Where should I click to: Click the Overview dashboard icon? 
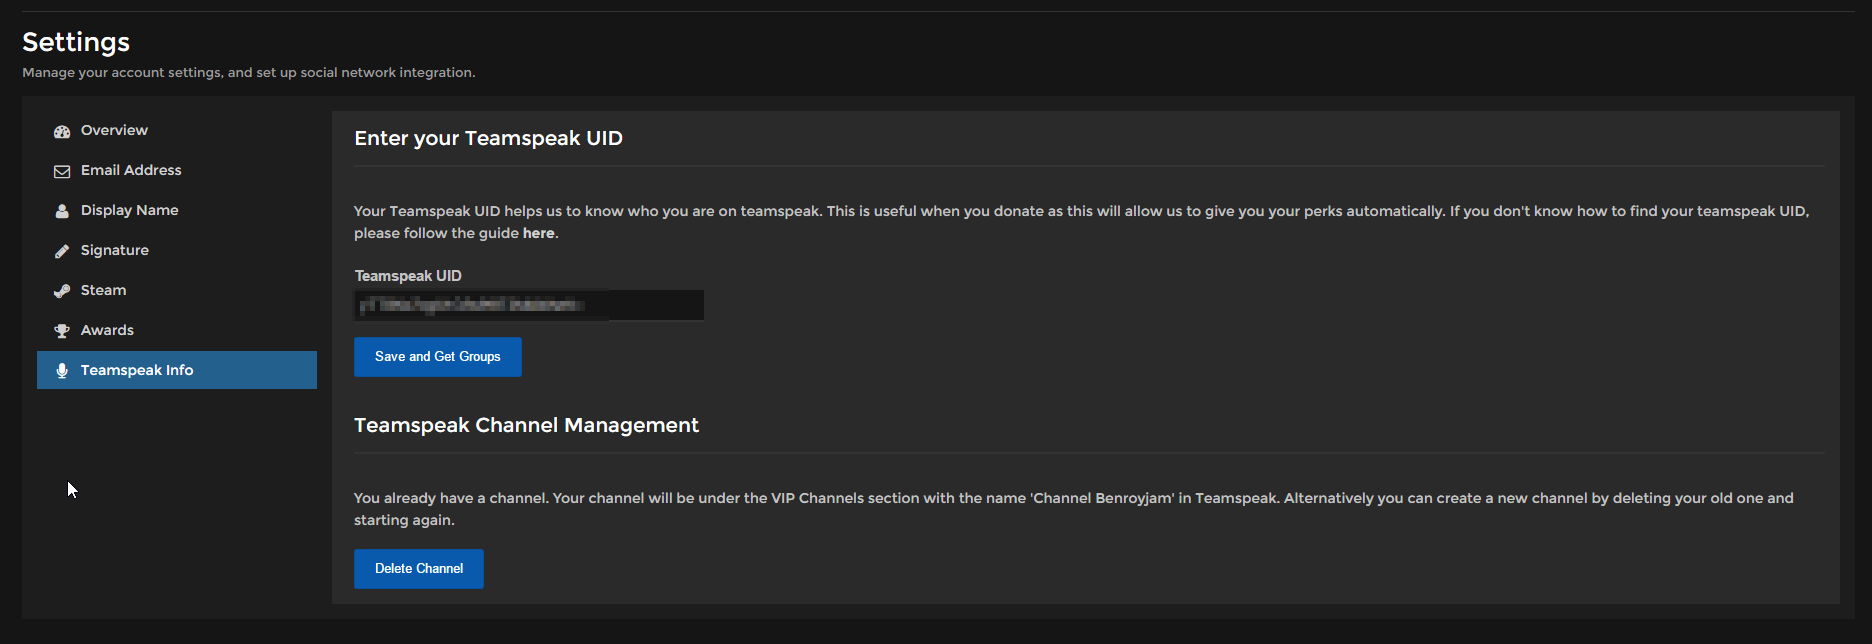(62, 131)
